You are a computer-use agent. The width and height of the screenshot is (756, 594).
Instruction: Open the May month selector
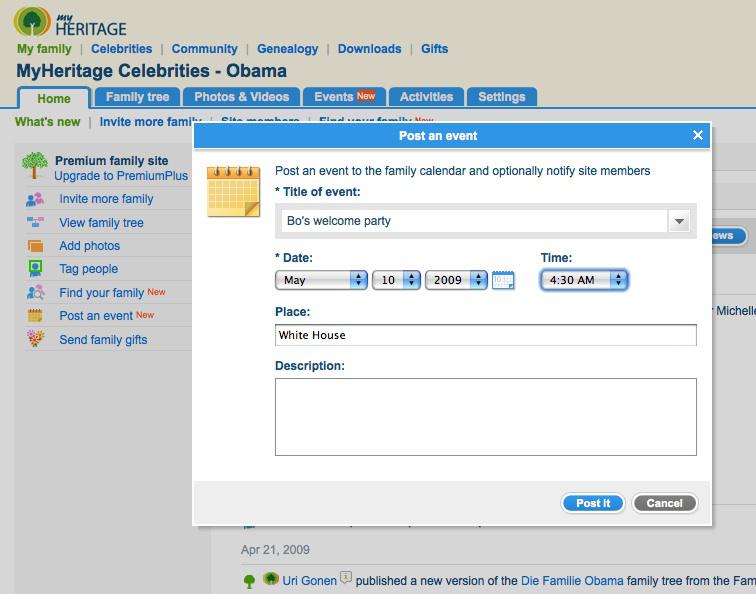click(321, 280)
